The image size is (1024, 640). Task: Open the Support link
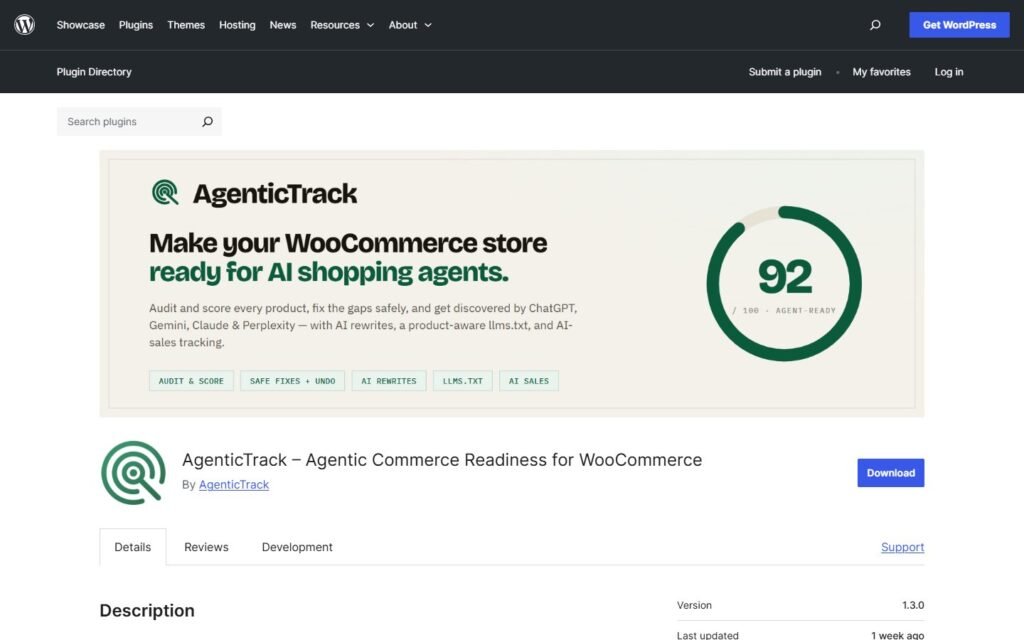point(903,547)
